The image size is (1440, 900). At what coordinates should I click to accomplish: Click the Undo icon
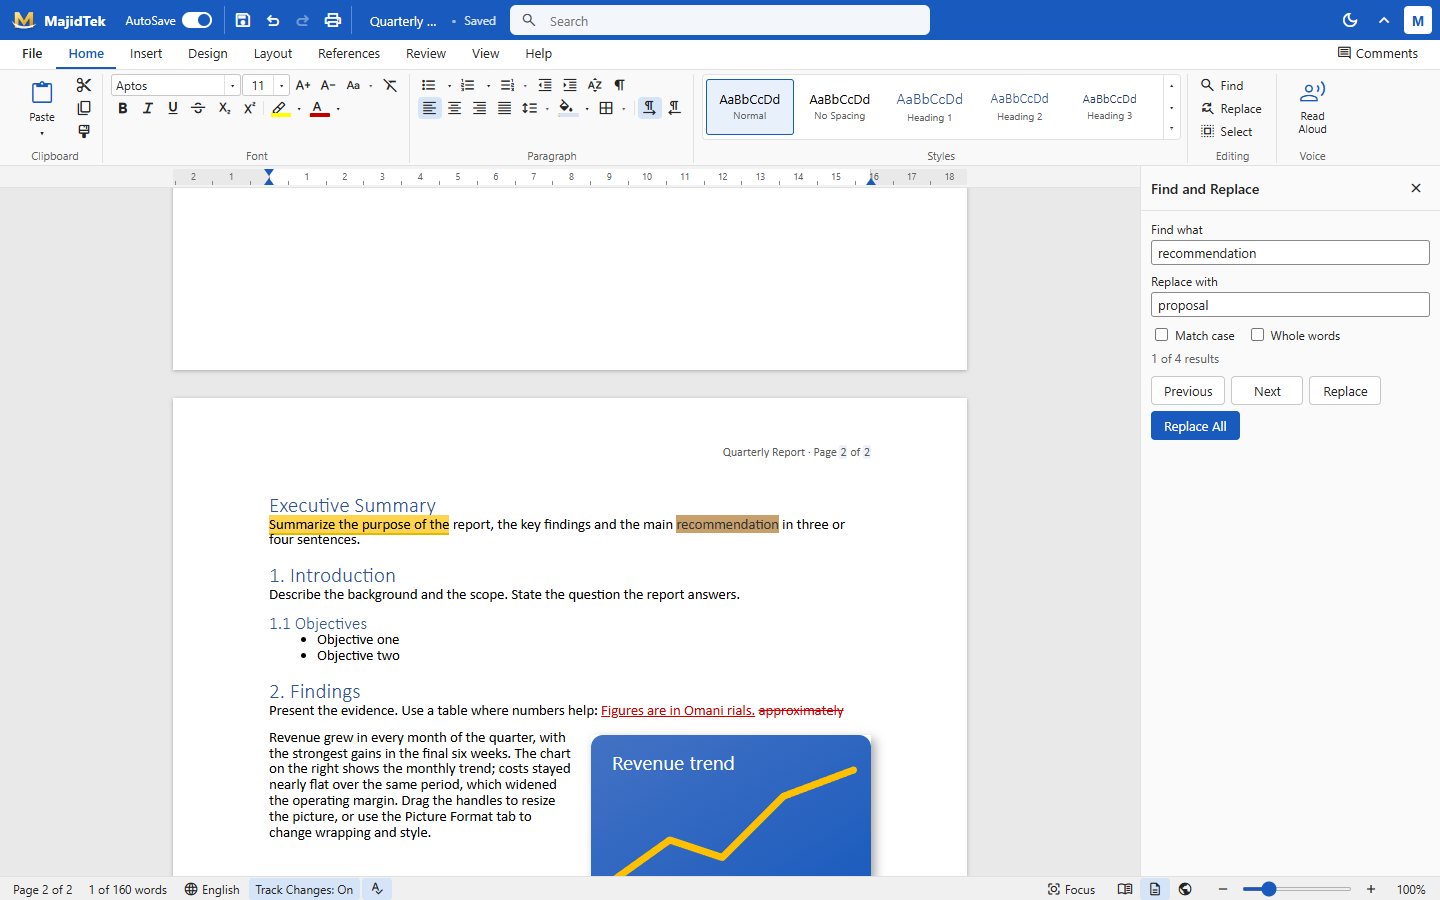[x=273, y=20]
